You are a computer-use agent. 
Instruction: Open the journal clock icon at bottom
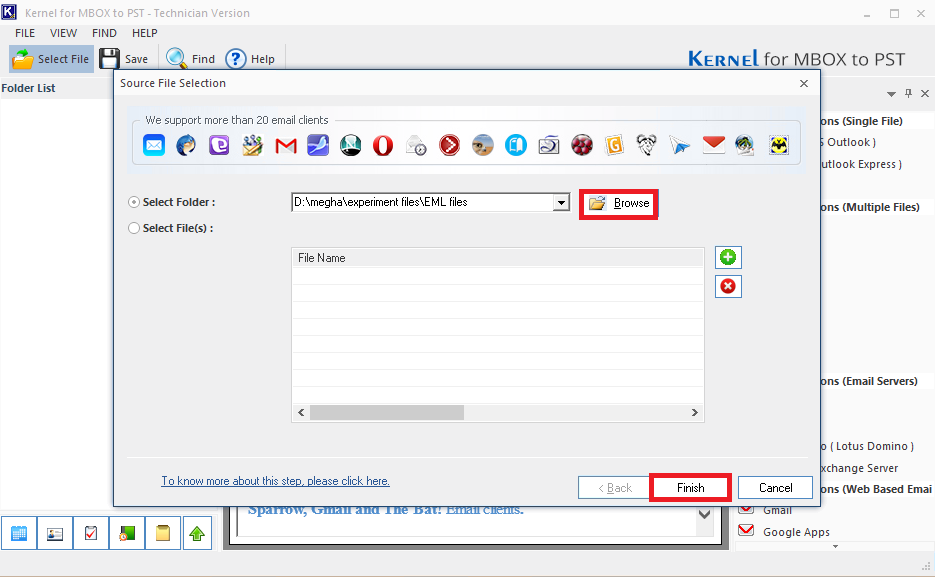(127, 533)
